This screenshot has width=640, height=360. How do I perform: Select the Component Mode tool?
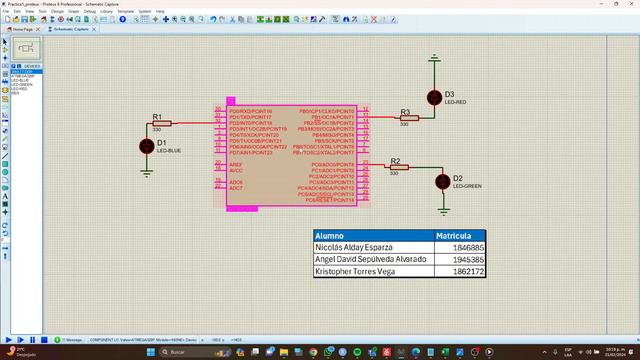click(5, 50)
